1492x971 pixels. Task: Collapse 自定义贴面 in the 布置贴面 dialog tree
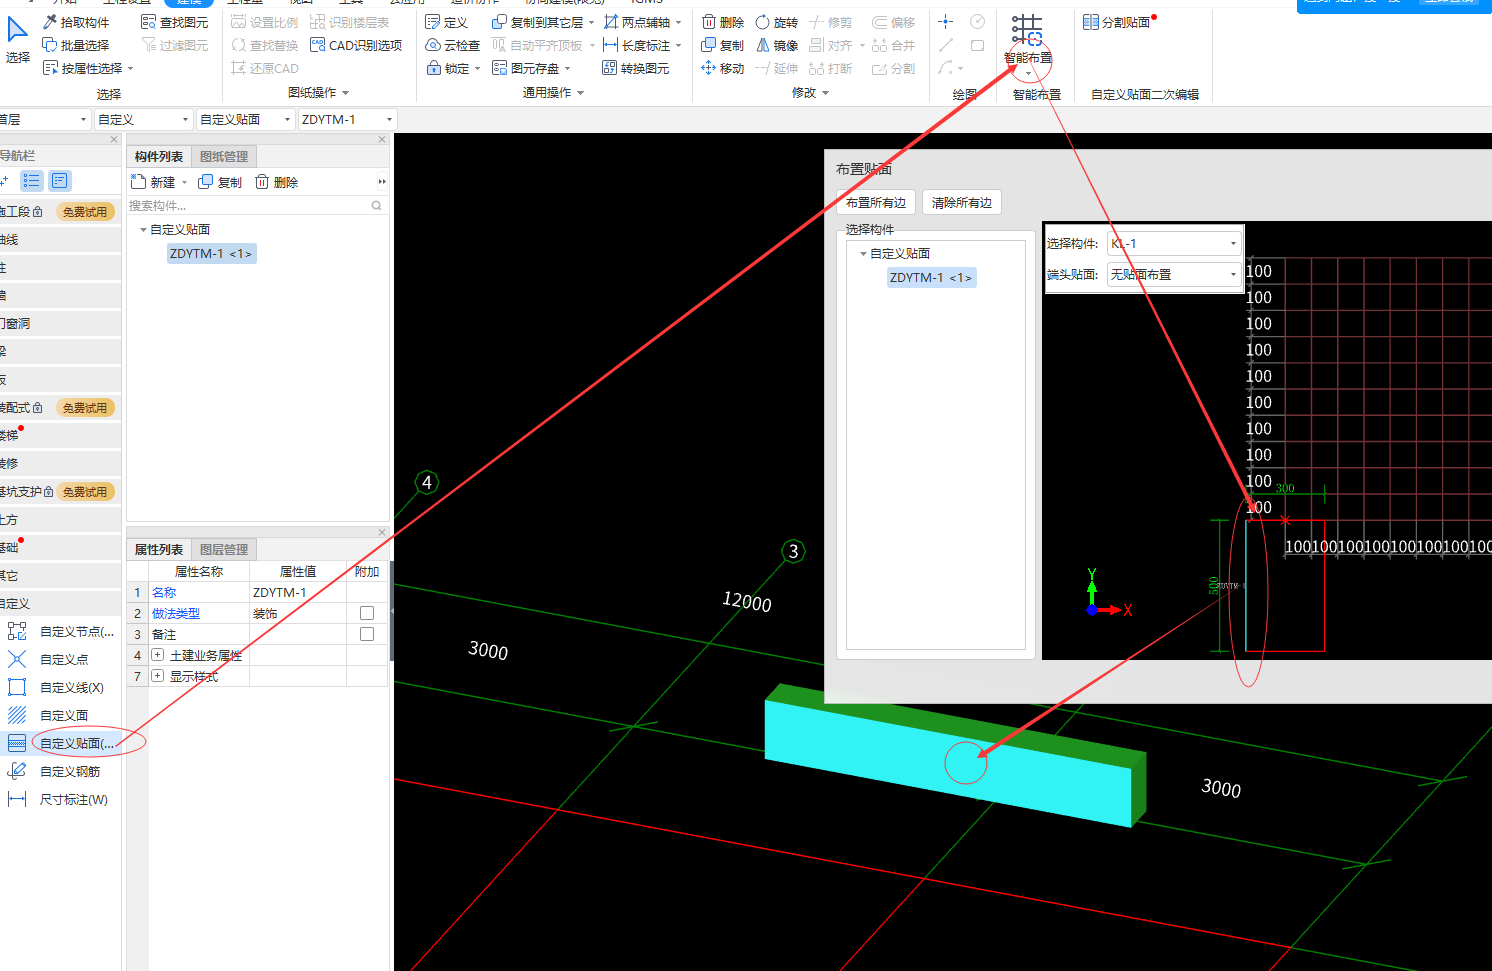click(863, 254)
